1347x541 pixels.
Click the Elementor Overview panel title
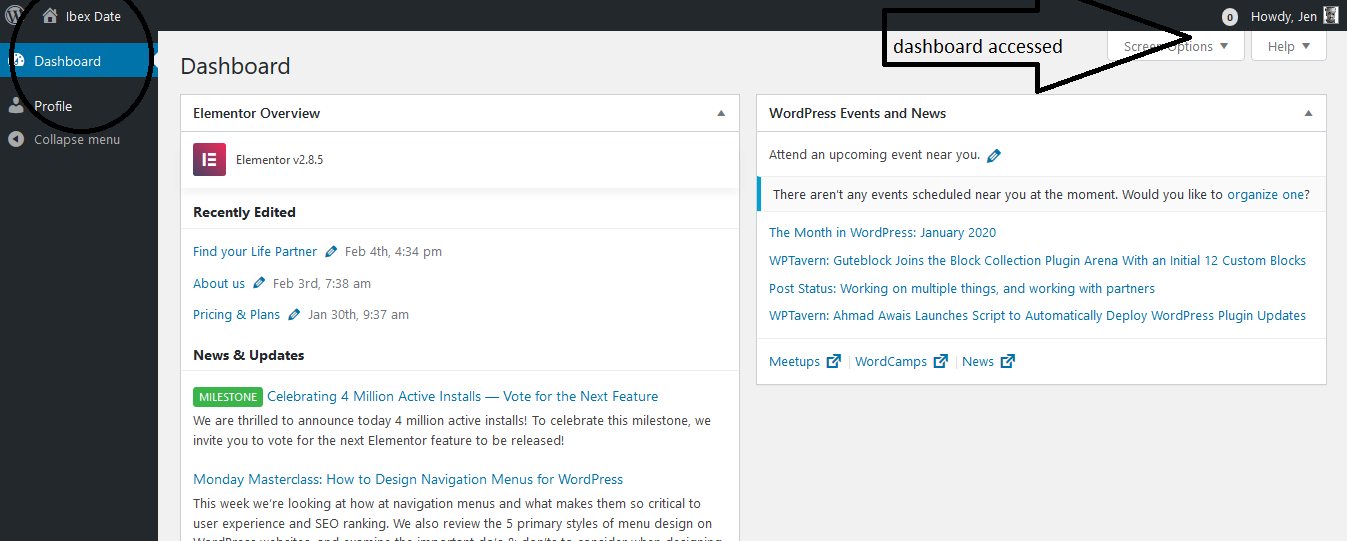(256, 113)
